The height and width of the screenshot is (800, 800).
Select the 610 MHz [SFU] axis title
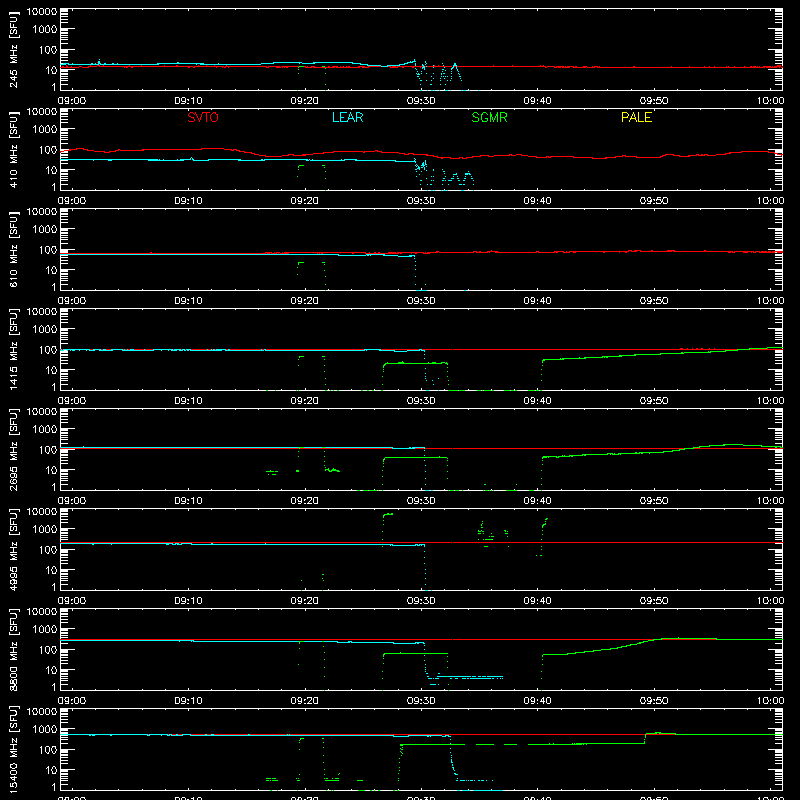14,249
